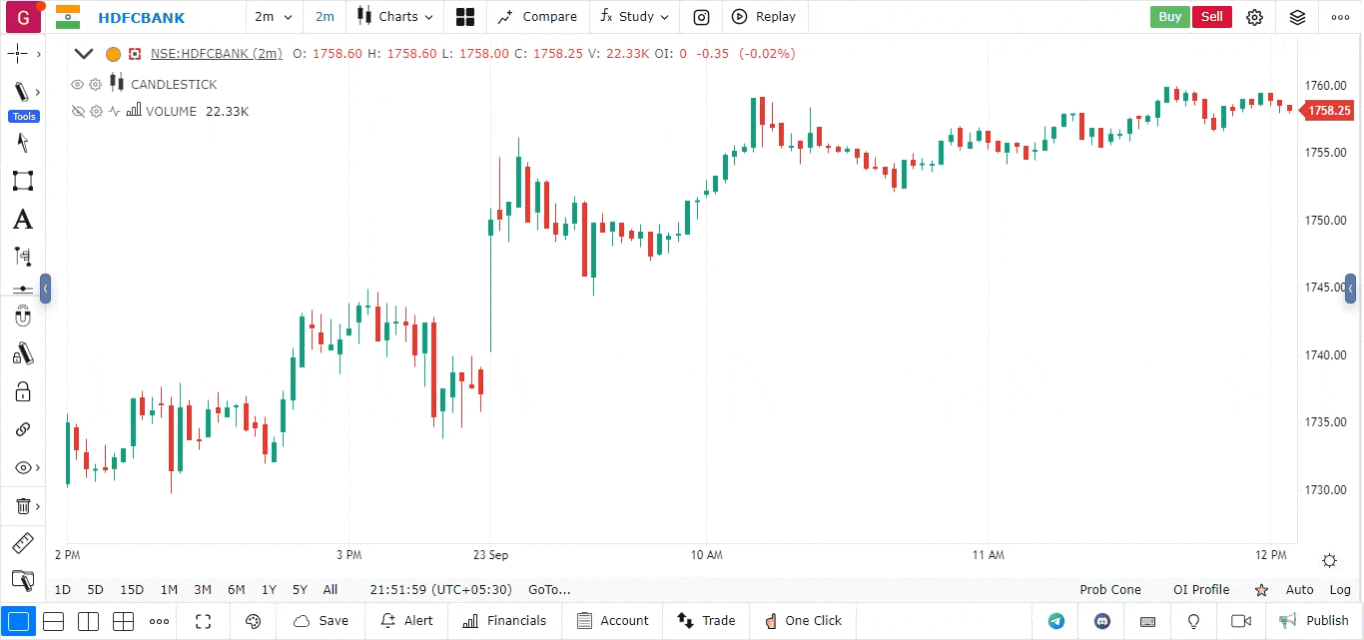The height and width of the screenshot is (640, 1364).
Task: Expand the Charts type dropdown
Action: (396, 17)
